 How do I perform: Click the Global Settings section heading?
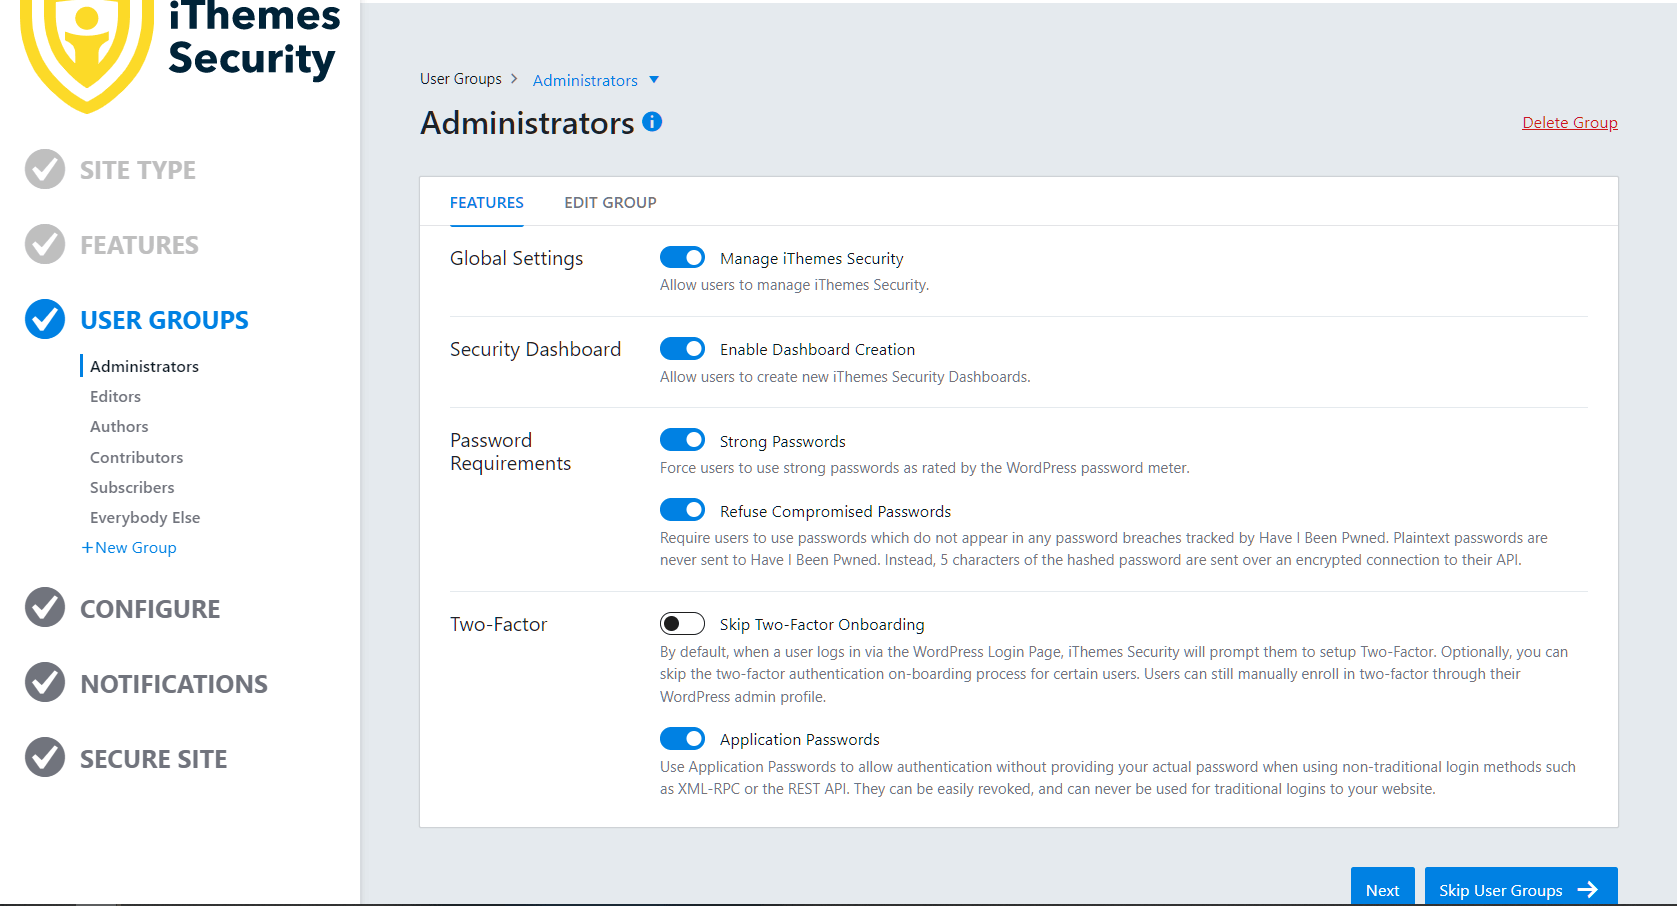[x=516, y=258]
